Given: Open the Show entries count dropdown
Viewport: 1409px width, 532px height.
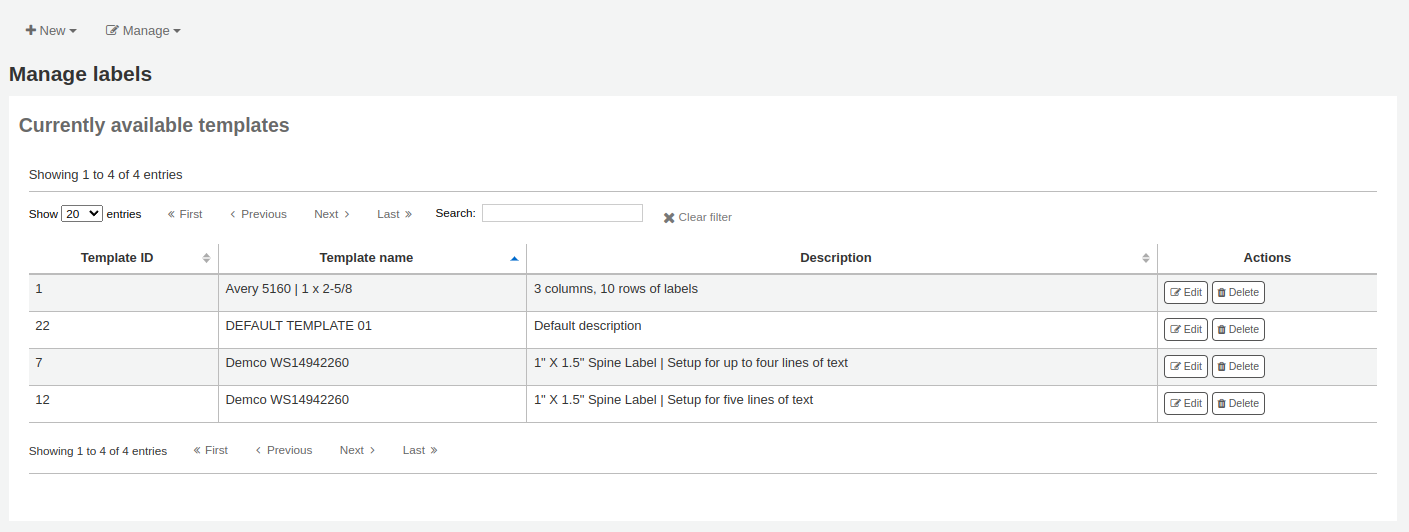Looking at the screenshot, I should click(x=81, y=214).
